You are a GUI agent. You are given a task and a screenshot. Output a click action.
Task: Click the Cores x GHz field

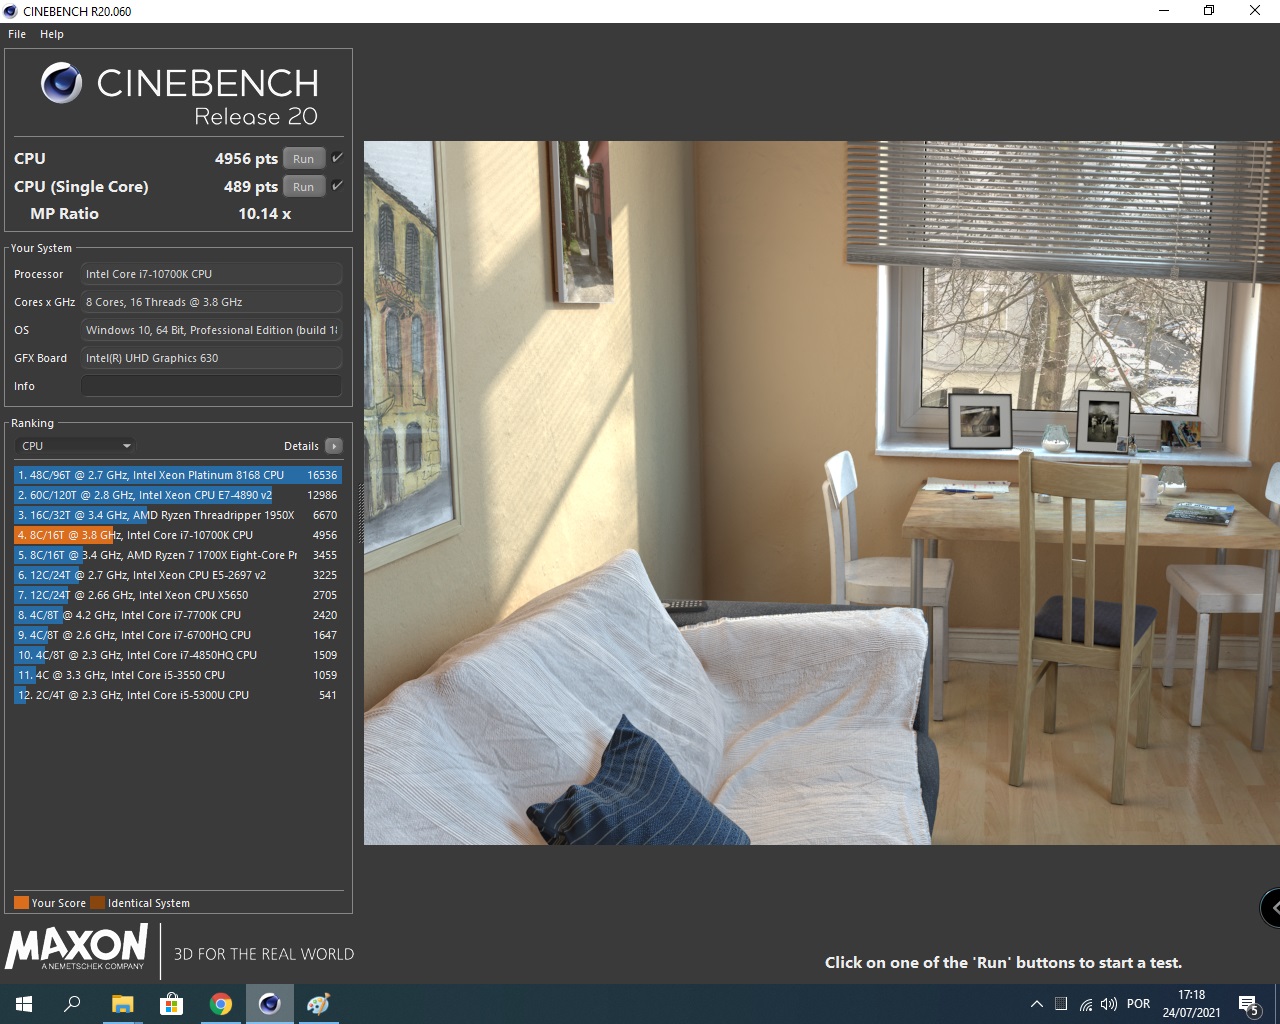click(x=211, y=302)
